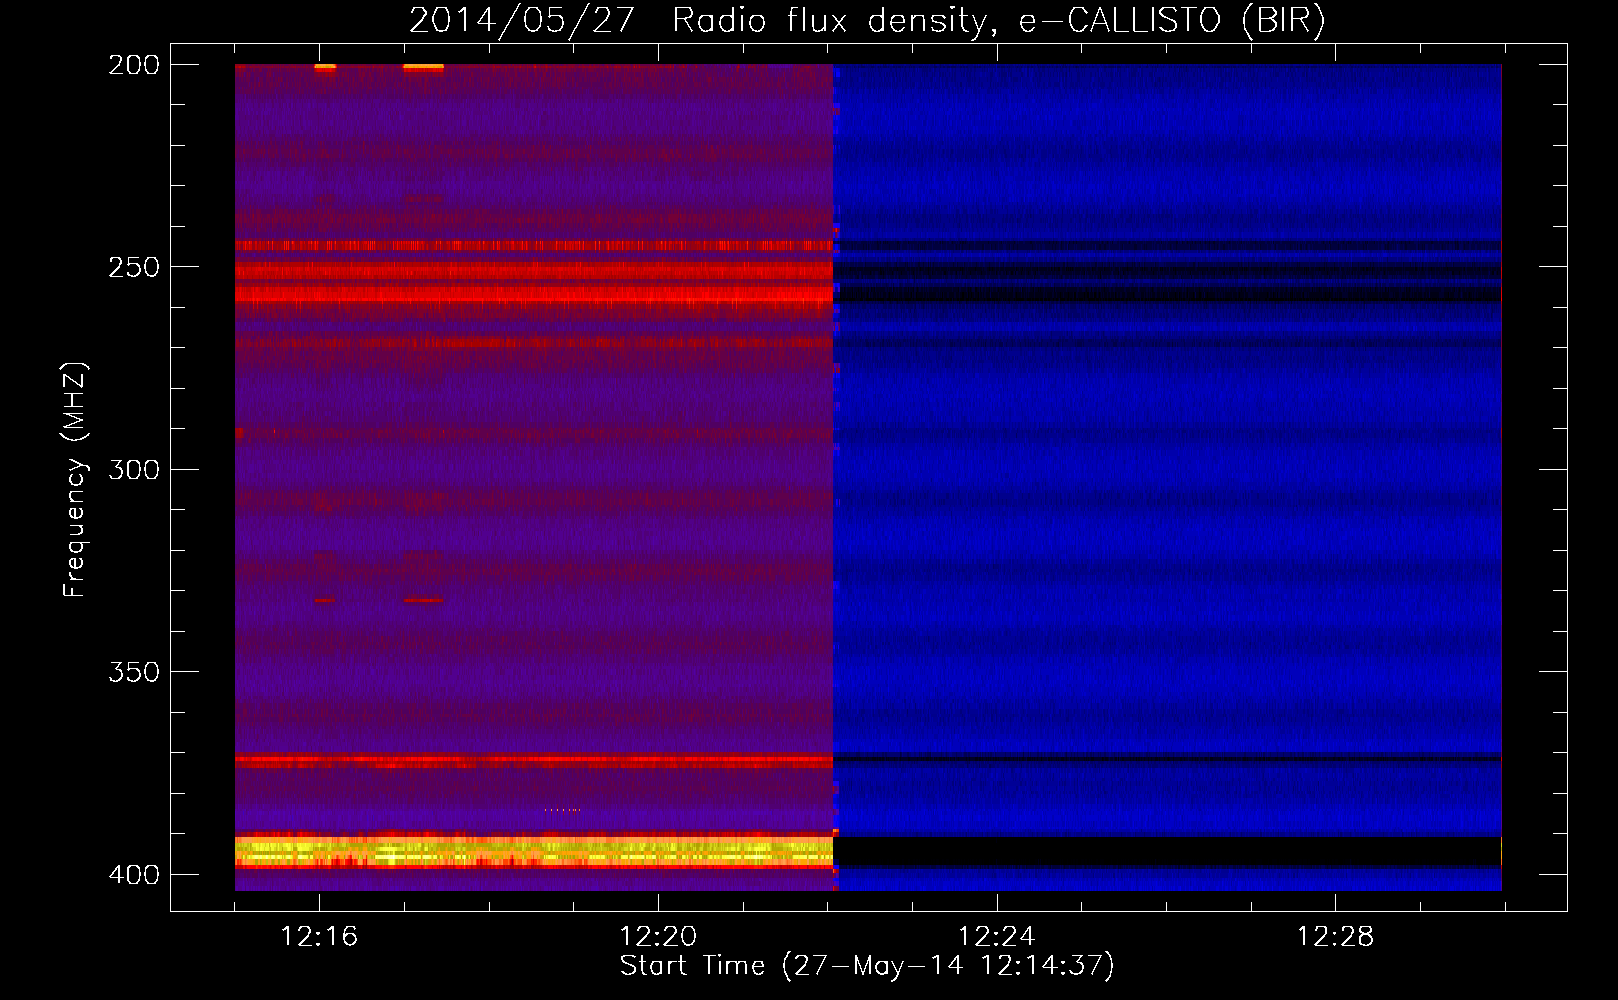Click the 250 frequency tick label
The width and height of the screenshot is (1618, 1000).
pos(134,267)
